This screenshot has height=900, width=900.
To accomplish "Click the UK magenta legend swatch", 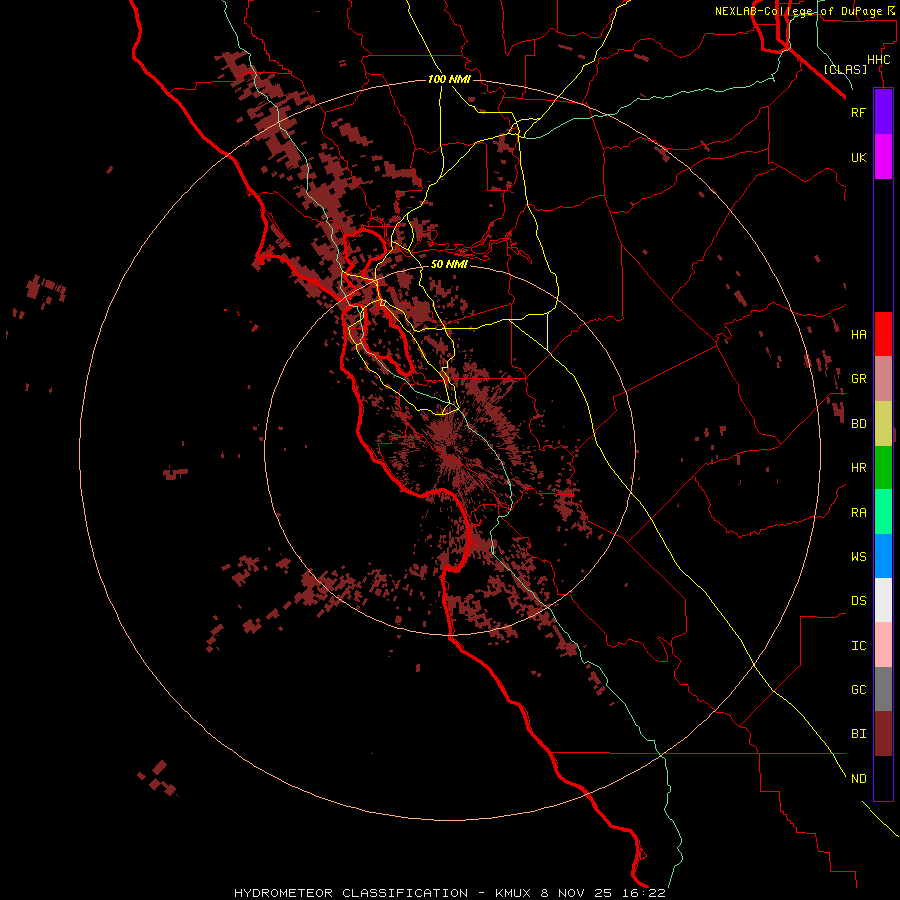I will pos(883,157).
